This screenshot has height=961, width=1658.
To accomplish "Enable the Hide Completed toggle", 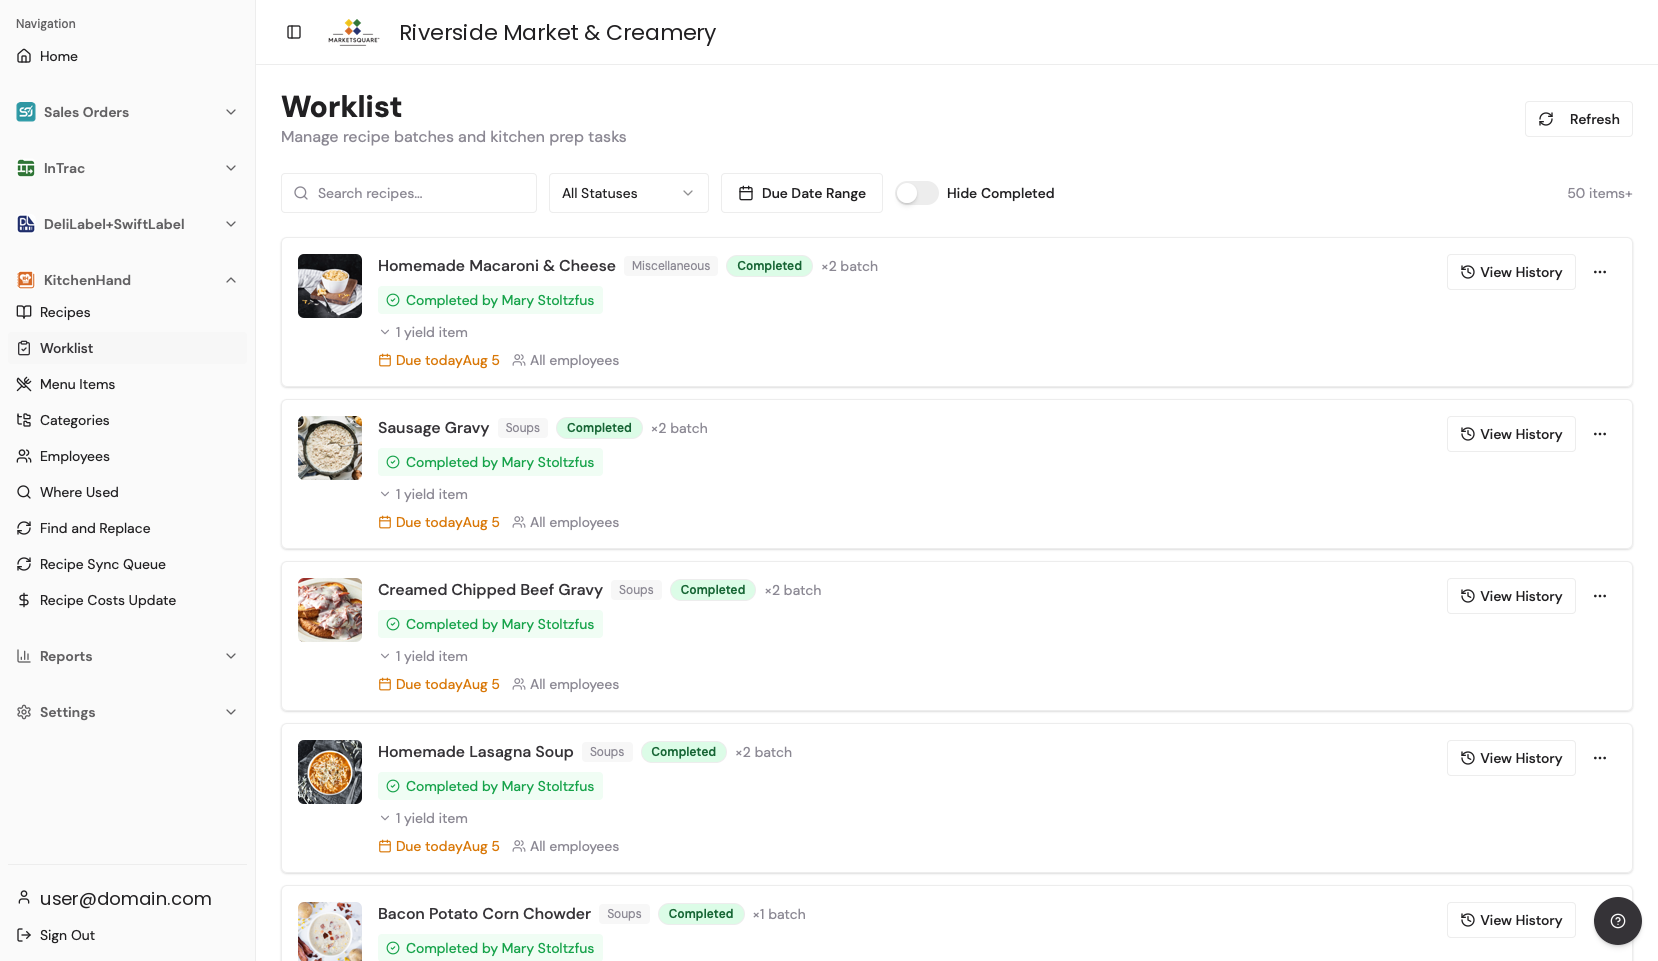I will pos(917,193).
